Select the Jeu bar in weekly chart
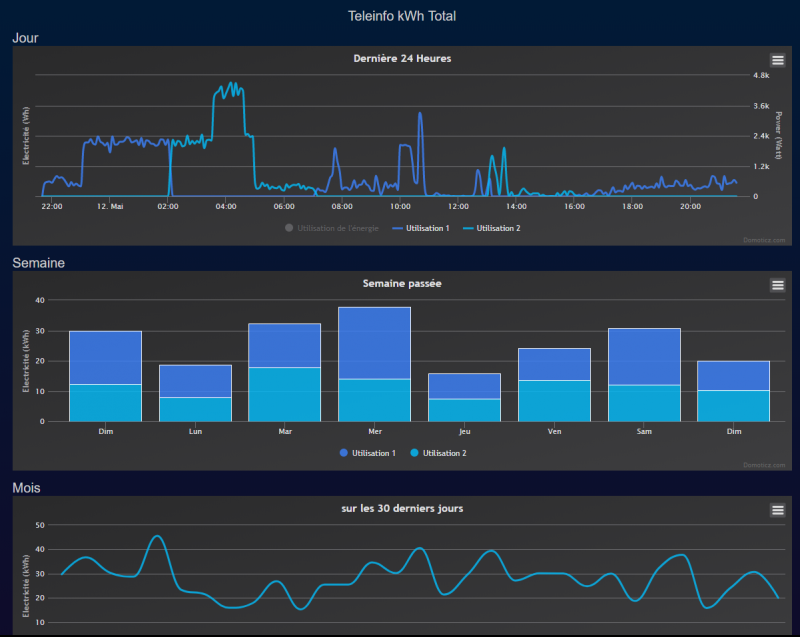 (x=464, y=397)
